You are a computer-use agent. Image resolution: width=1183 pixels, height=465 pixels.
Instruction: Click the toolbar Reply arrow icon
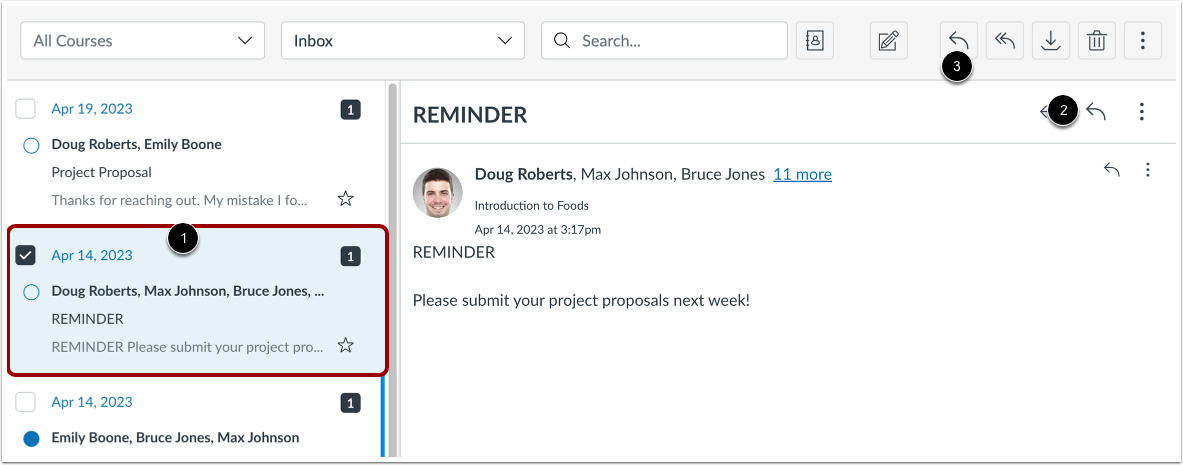coord(958,41)
